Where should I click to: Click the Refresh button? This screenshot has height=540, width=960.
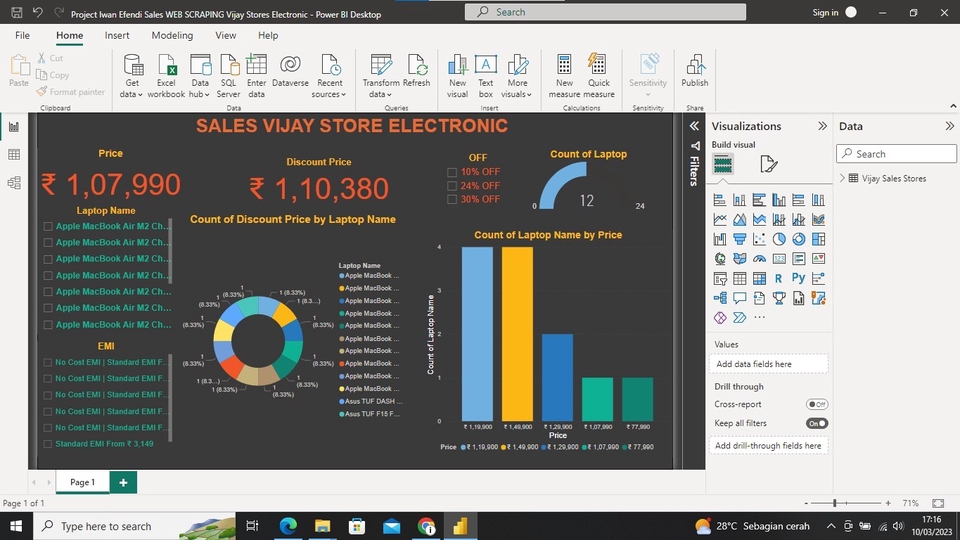coord(416,70)
